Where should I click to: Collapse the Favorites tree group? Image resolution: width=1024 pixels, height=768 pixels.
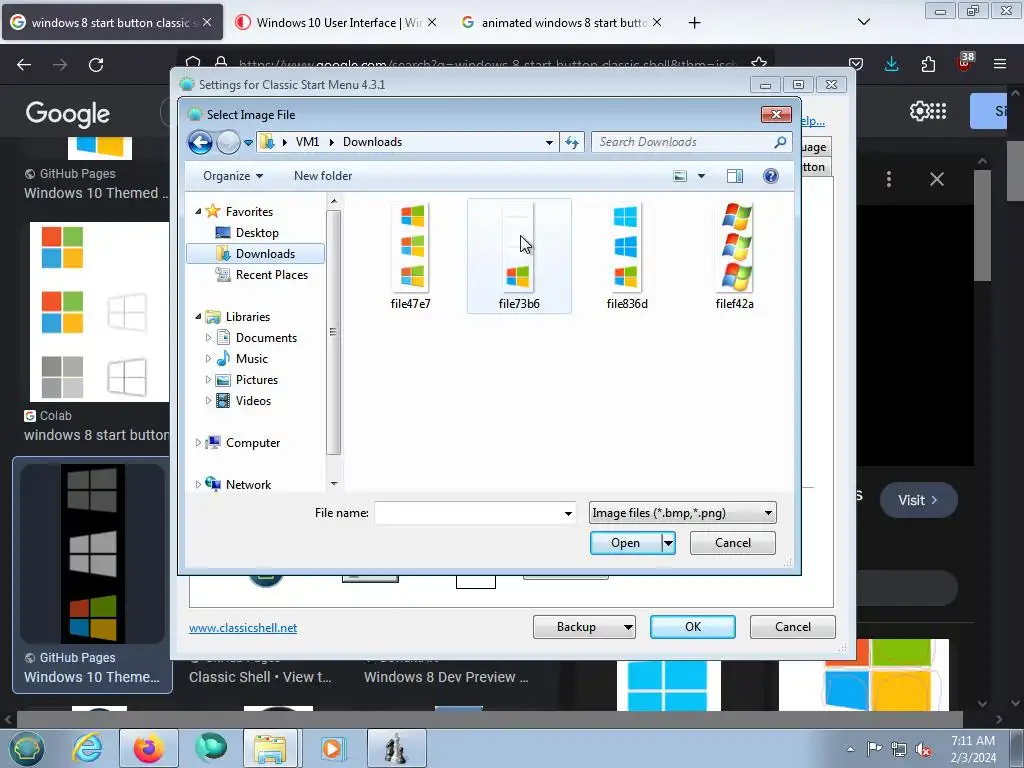point(199,211)
